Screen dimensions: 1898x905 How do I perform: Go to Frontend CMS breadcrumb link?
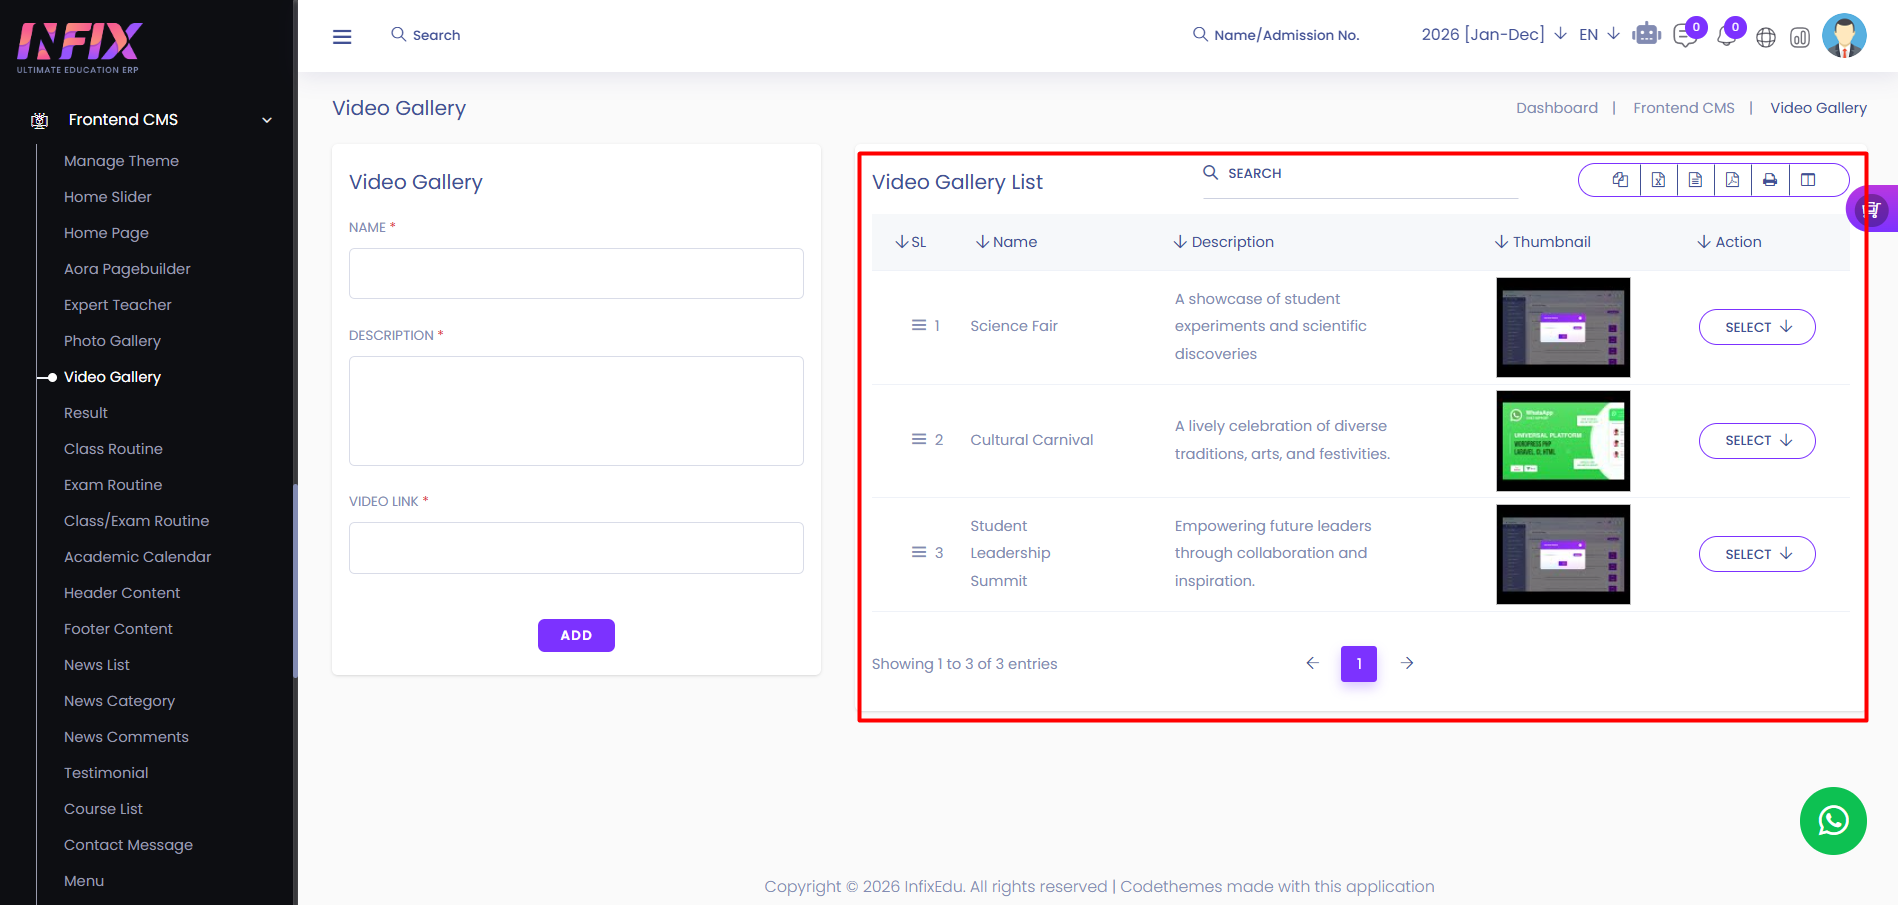coord(1683,108)
